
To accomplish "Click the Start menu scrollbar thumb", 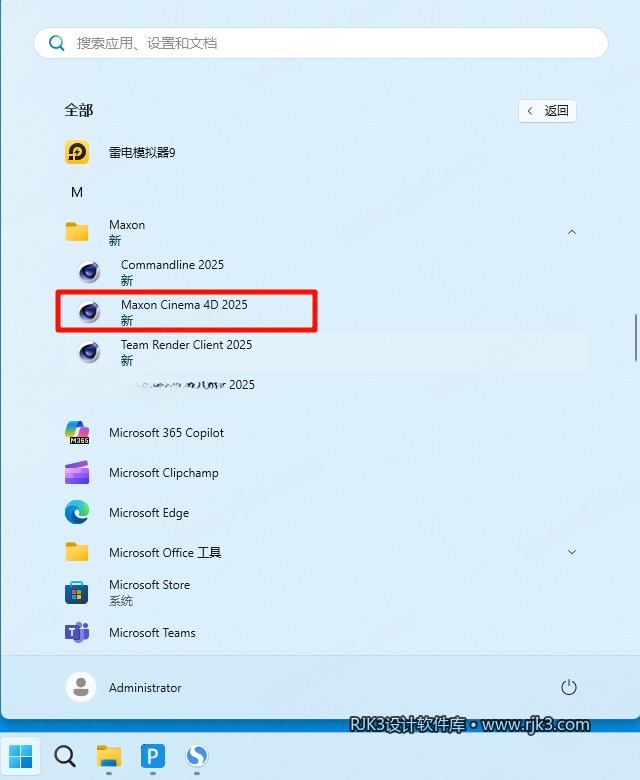I will [x=636, y=337].
